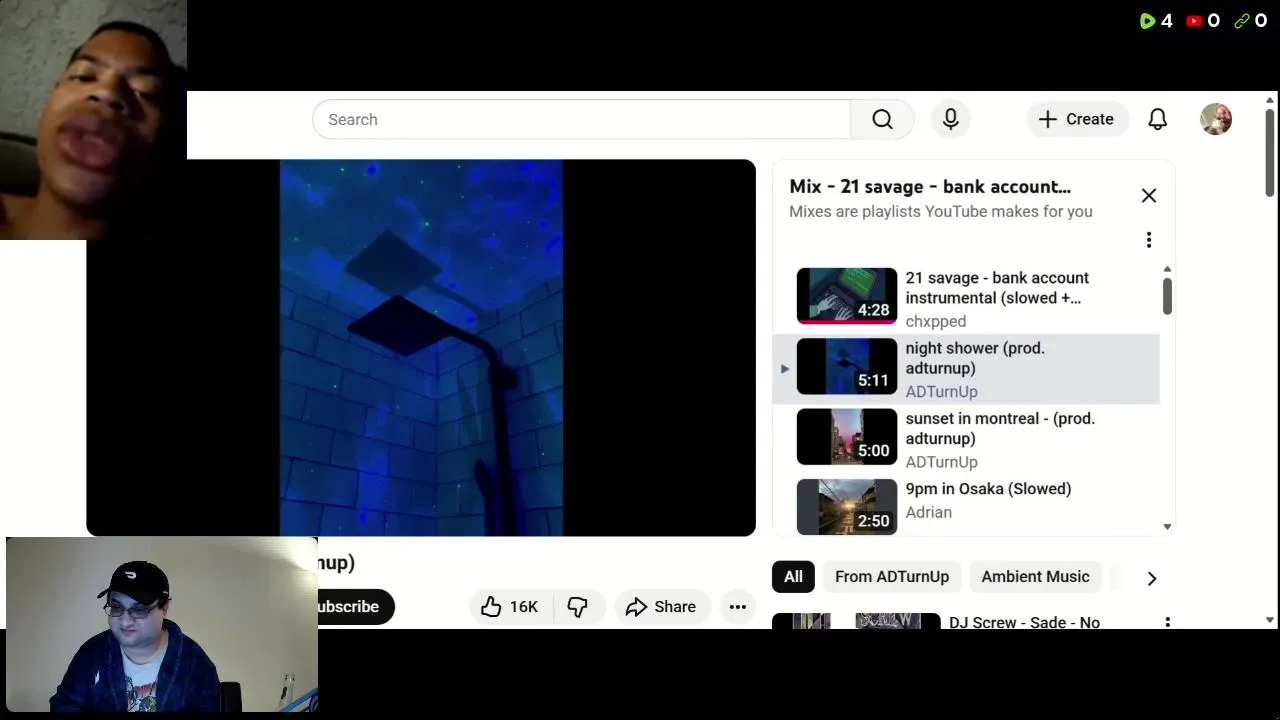The image size is (1280, 720).
Task: Click the page vertical scrollbar thumb
Action: click(1270, 152)
